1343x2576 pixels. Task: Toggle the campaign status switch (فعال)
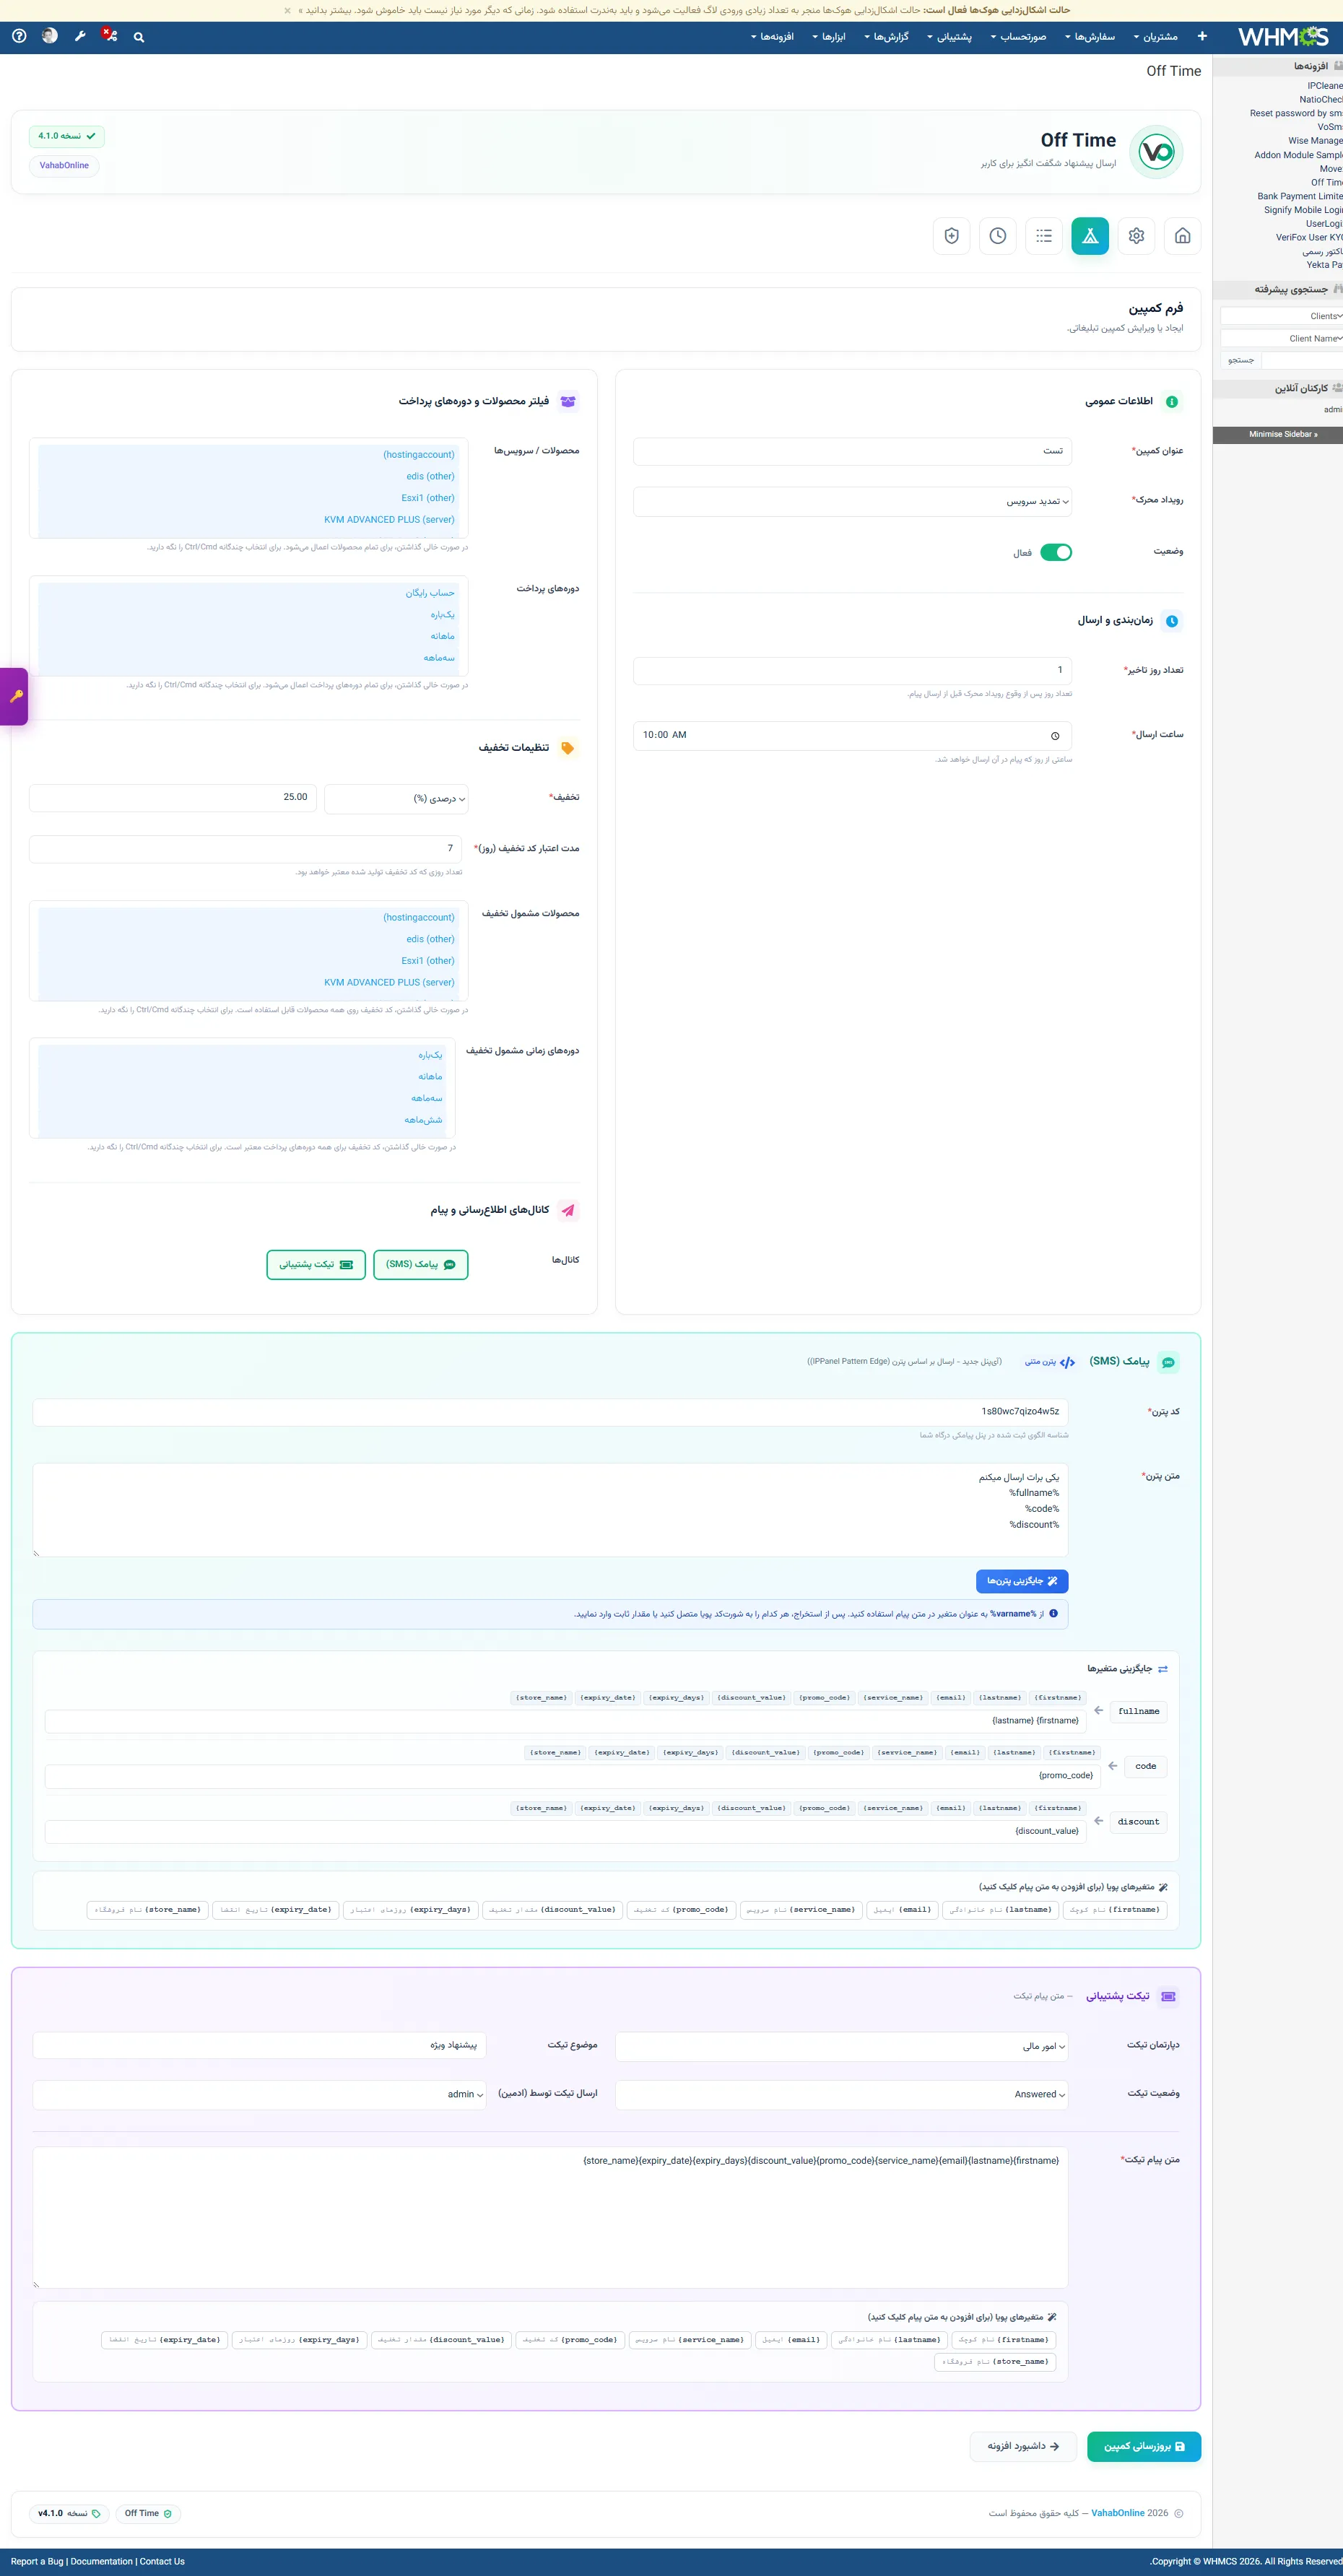1055,553
